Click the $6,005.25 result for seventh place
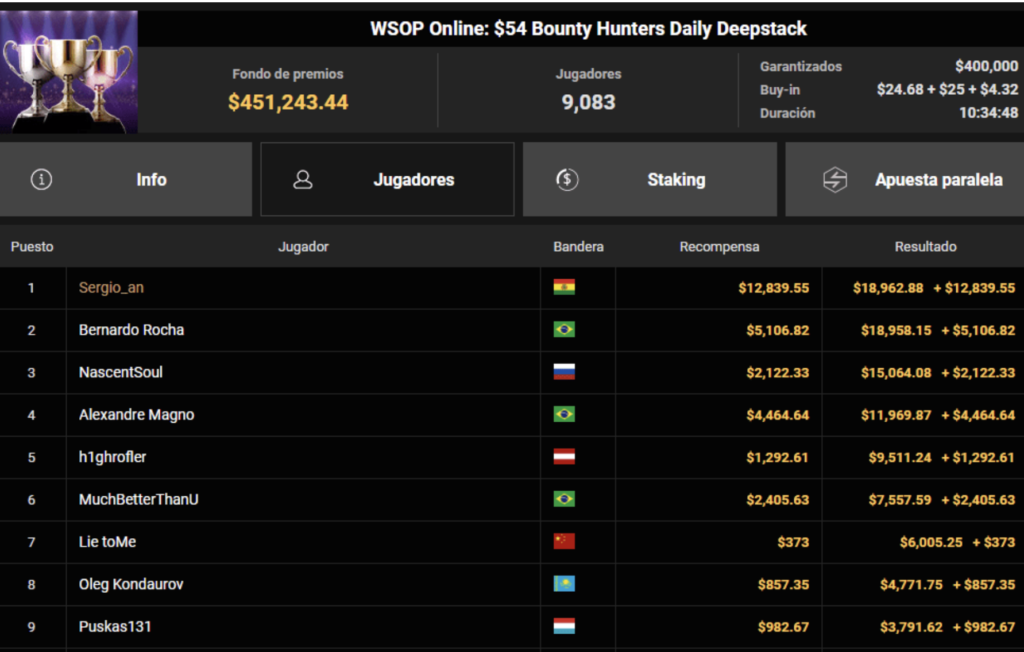Screen dimensions: 1024x652 pos(931,542)
